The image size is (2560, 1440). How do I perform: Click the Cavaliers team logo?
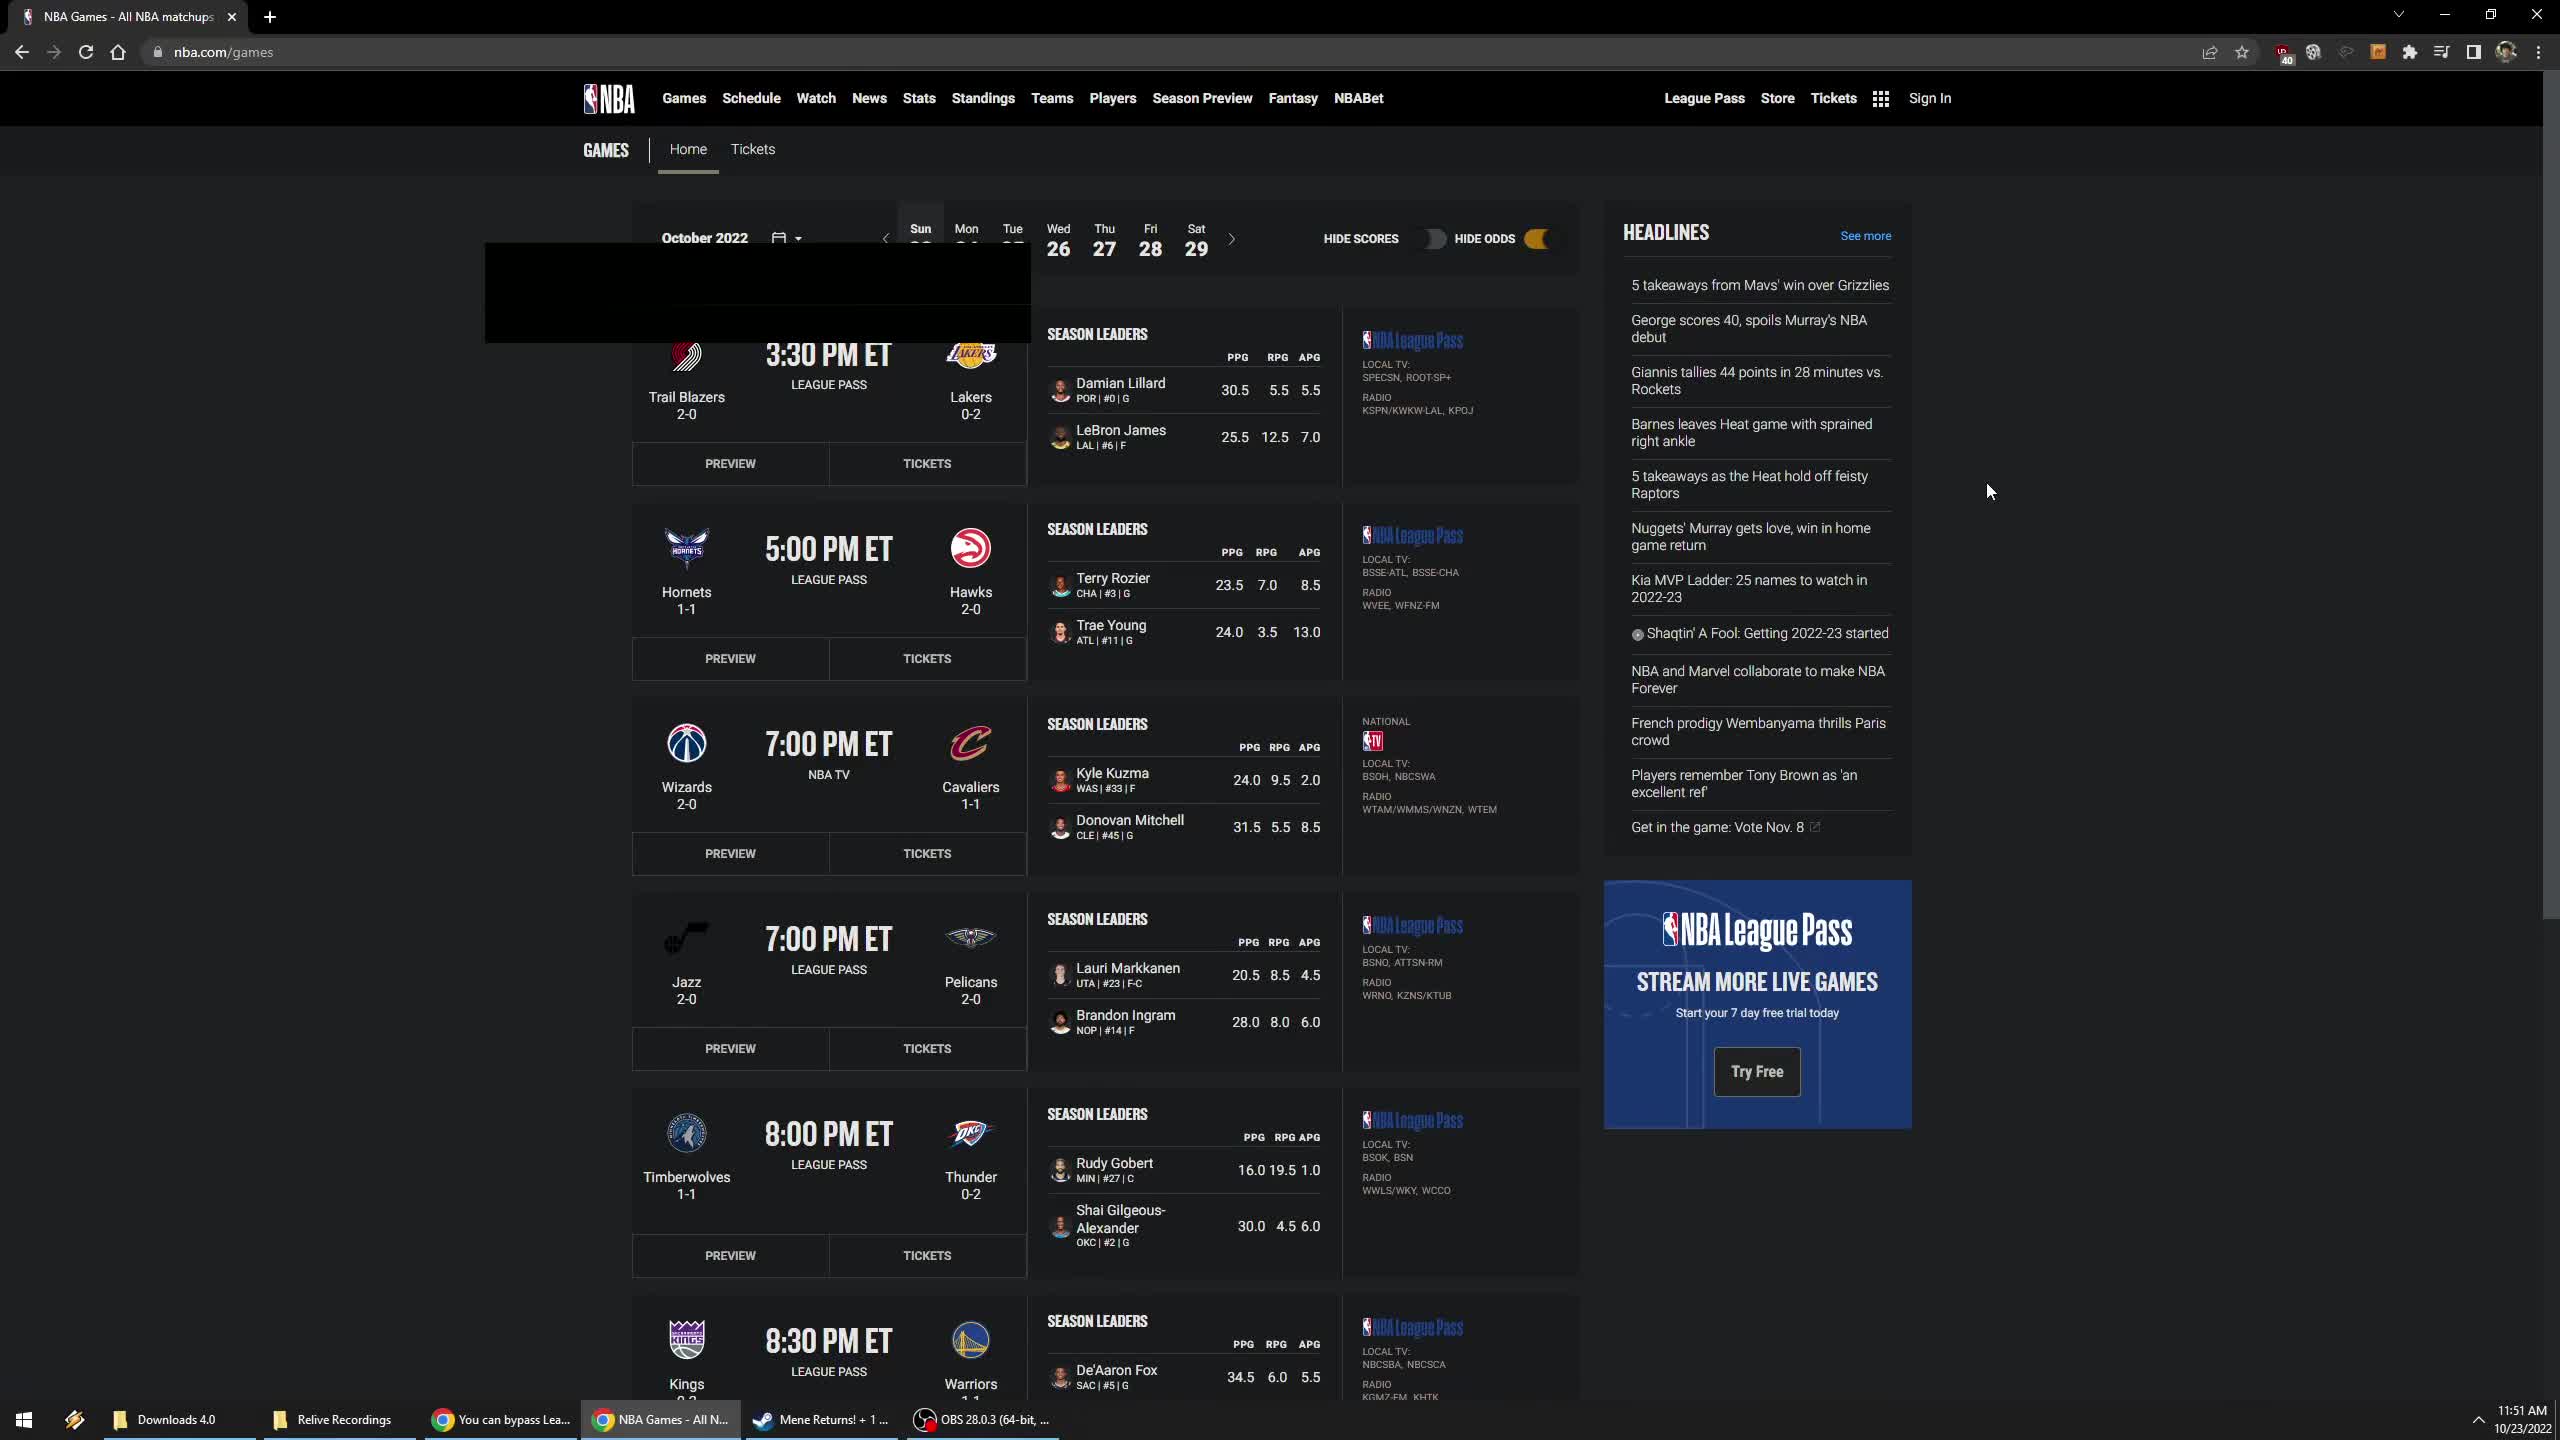coord(970,743)
